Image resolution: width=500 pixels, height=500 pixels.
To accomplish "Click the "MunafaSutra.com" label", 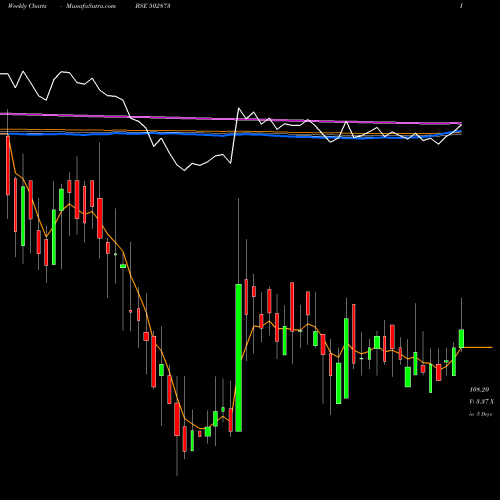I will (x=91, y=6).
